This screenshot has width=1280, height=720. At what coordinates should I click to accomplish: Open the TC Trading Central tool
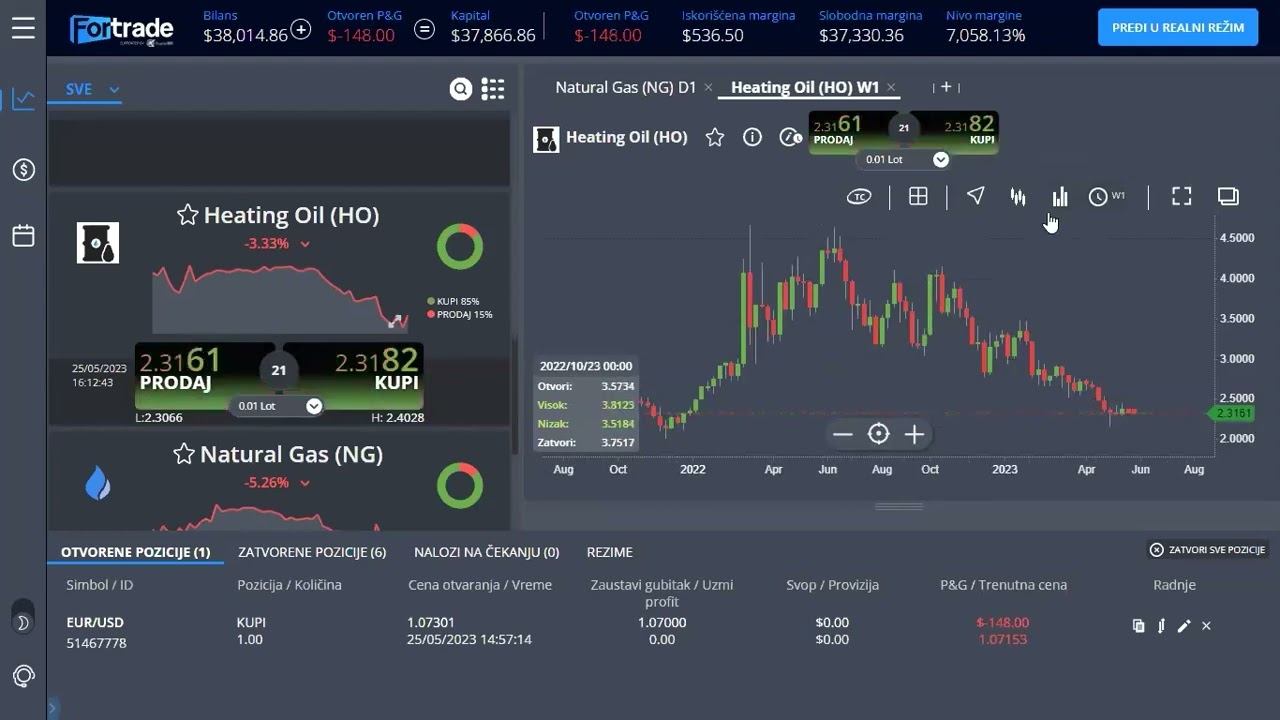[x=859, y=197]
